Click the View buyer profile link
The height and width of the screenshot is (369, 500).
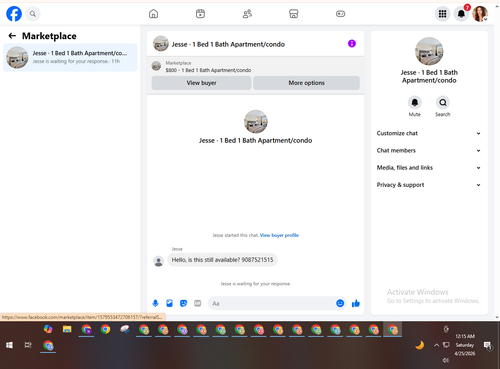pyautogui.click(x=279, y=235)
